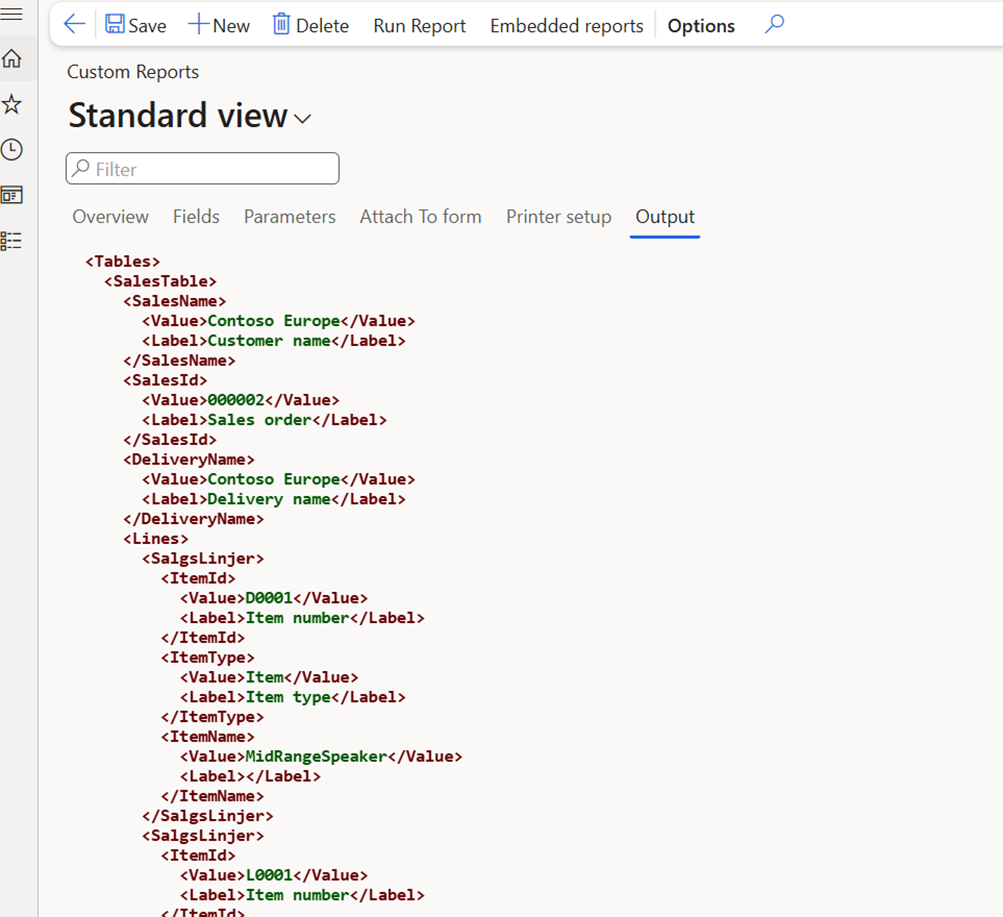Click into the Filter input field

(x=210, y=169)
